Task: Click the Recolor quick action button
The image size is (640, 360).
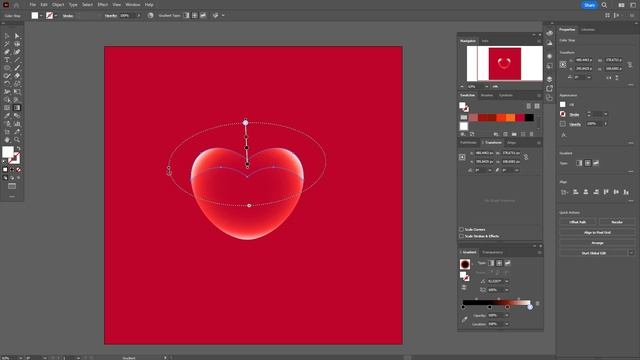Action: [x=617, y=222]
